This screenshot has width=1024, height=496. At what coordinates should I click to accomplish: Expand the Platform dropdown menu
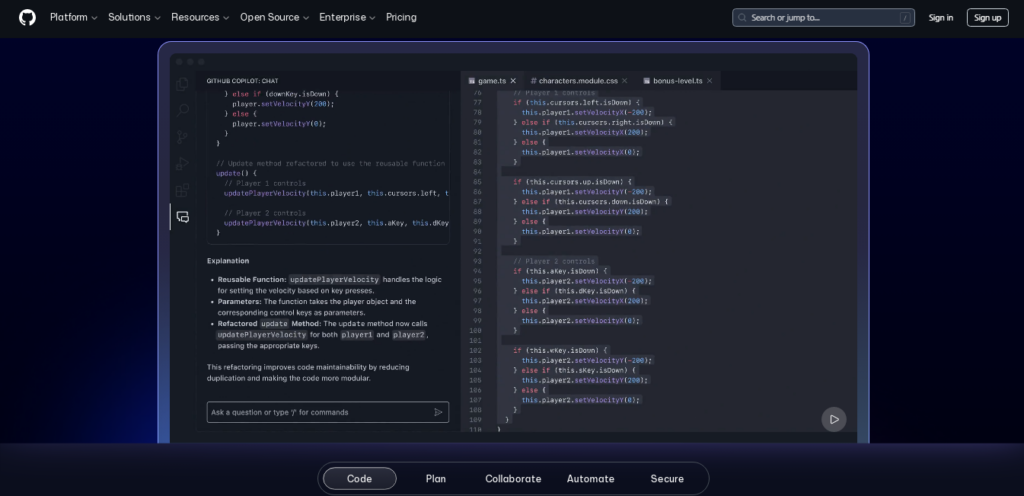coord(73,17)
